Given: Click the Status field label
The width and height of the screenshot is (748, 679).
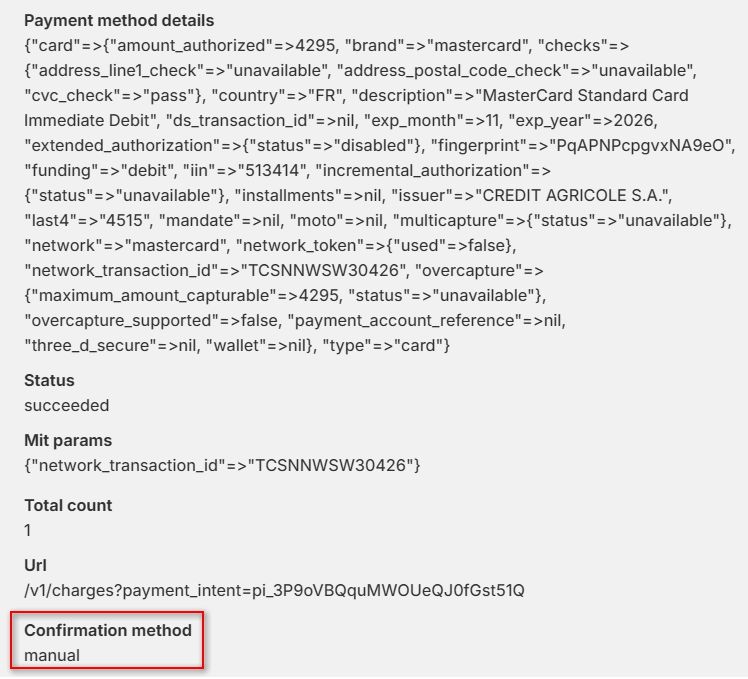Looking at the screenshot, I should coord(49,381).
